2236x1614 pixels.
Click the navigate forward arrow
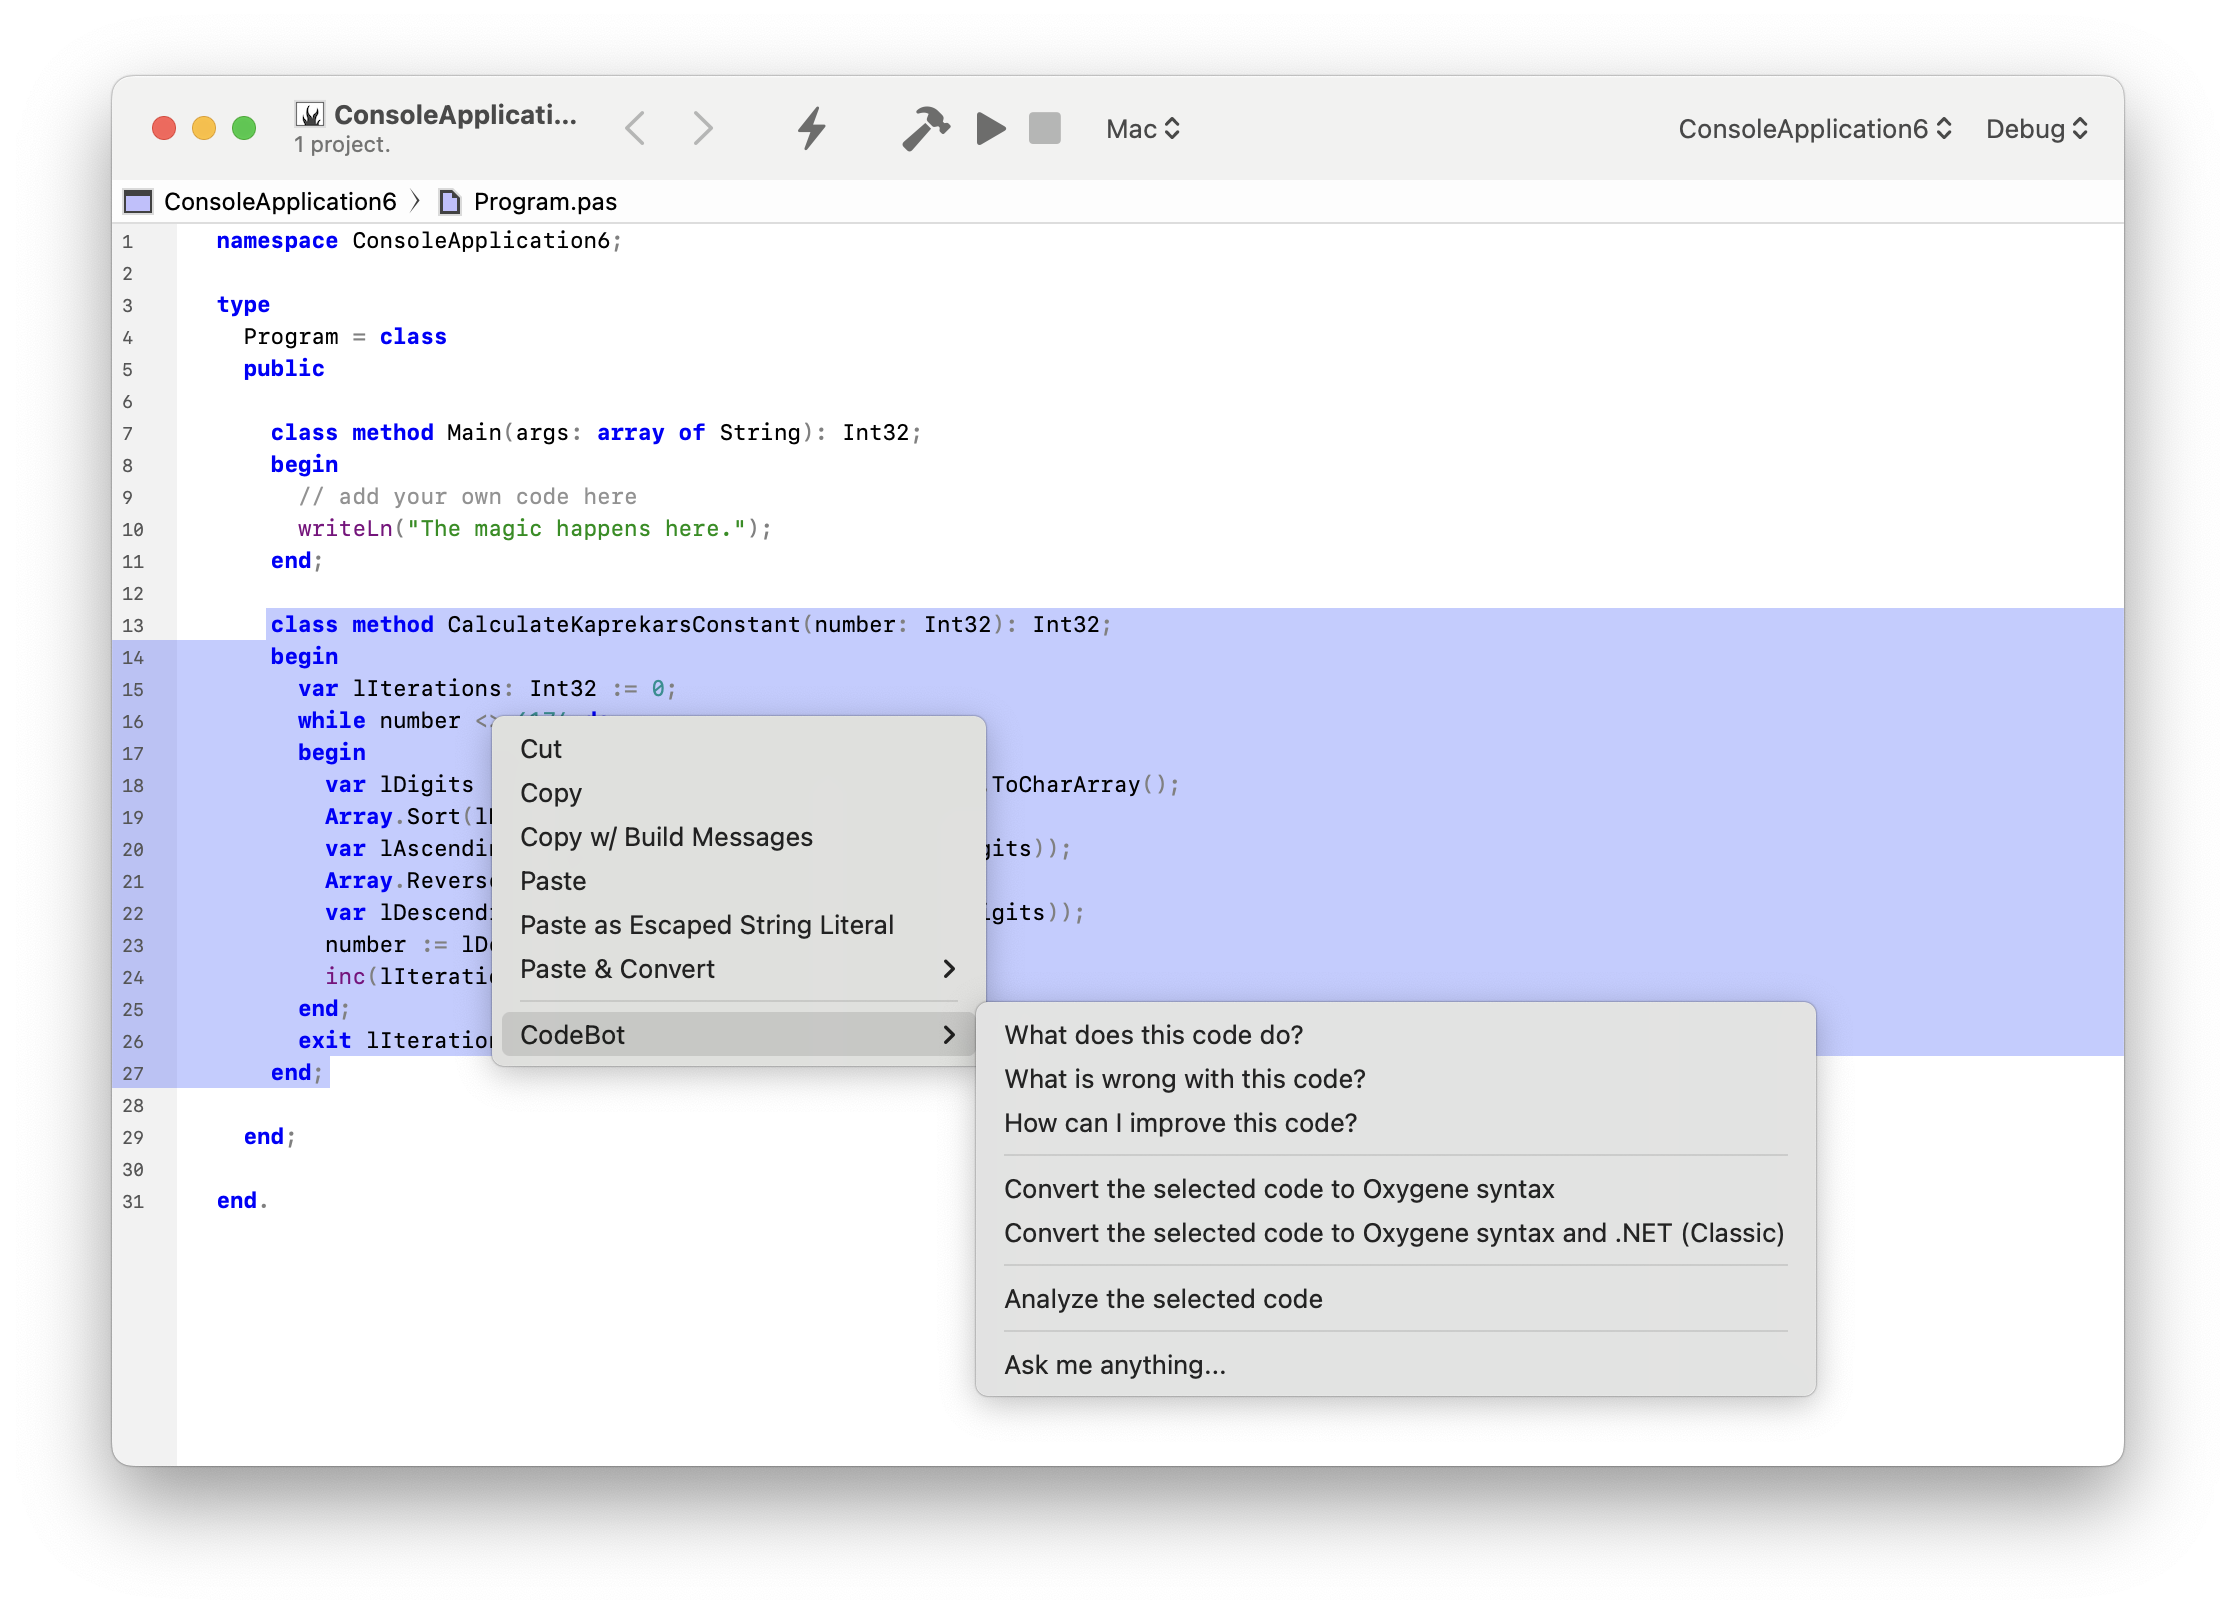(x=703, y=128)
